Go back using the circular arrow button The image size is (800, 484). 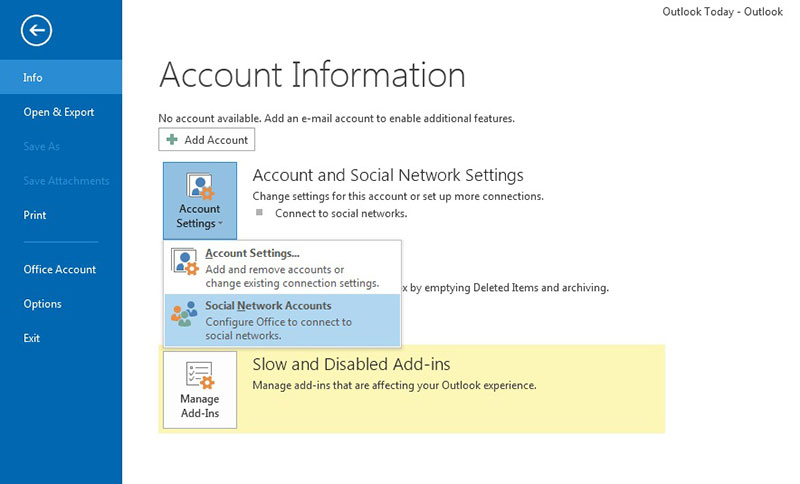click(36, 31)
